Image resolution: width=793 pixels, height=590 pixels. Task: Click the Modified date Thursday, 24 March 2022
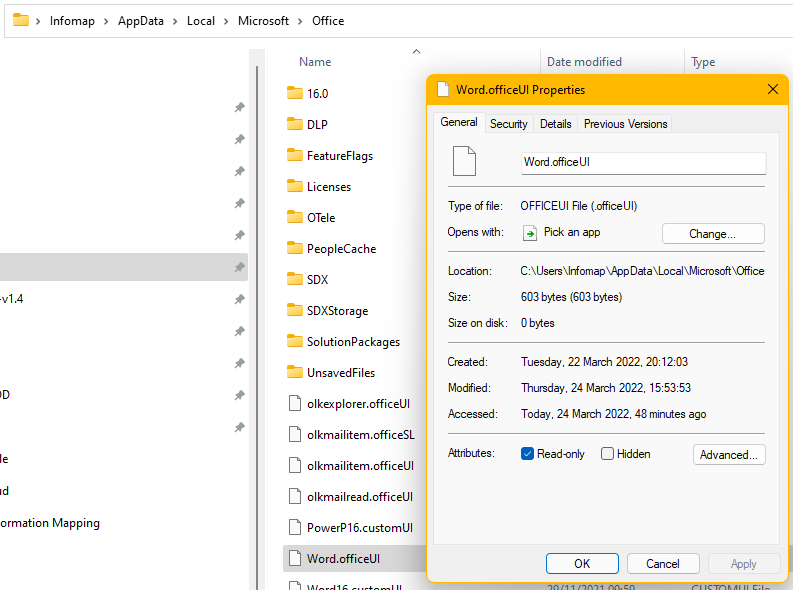coord(606,388)
